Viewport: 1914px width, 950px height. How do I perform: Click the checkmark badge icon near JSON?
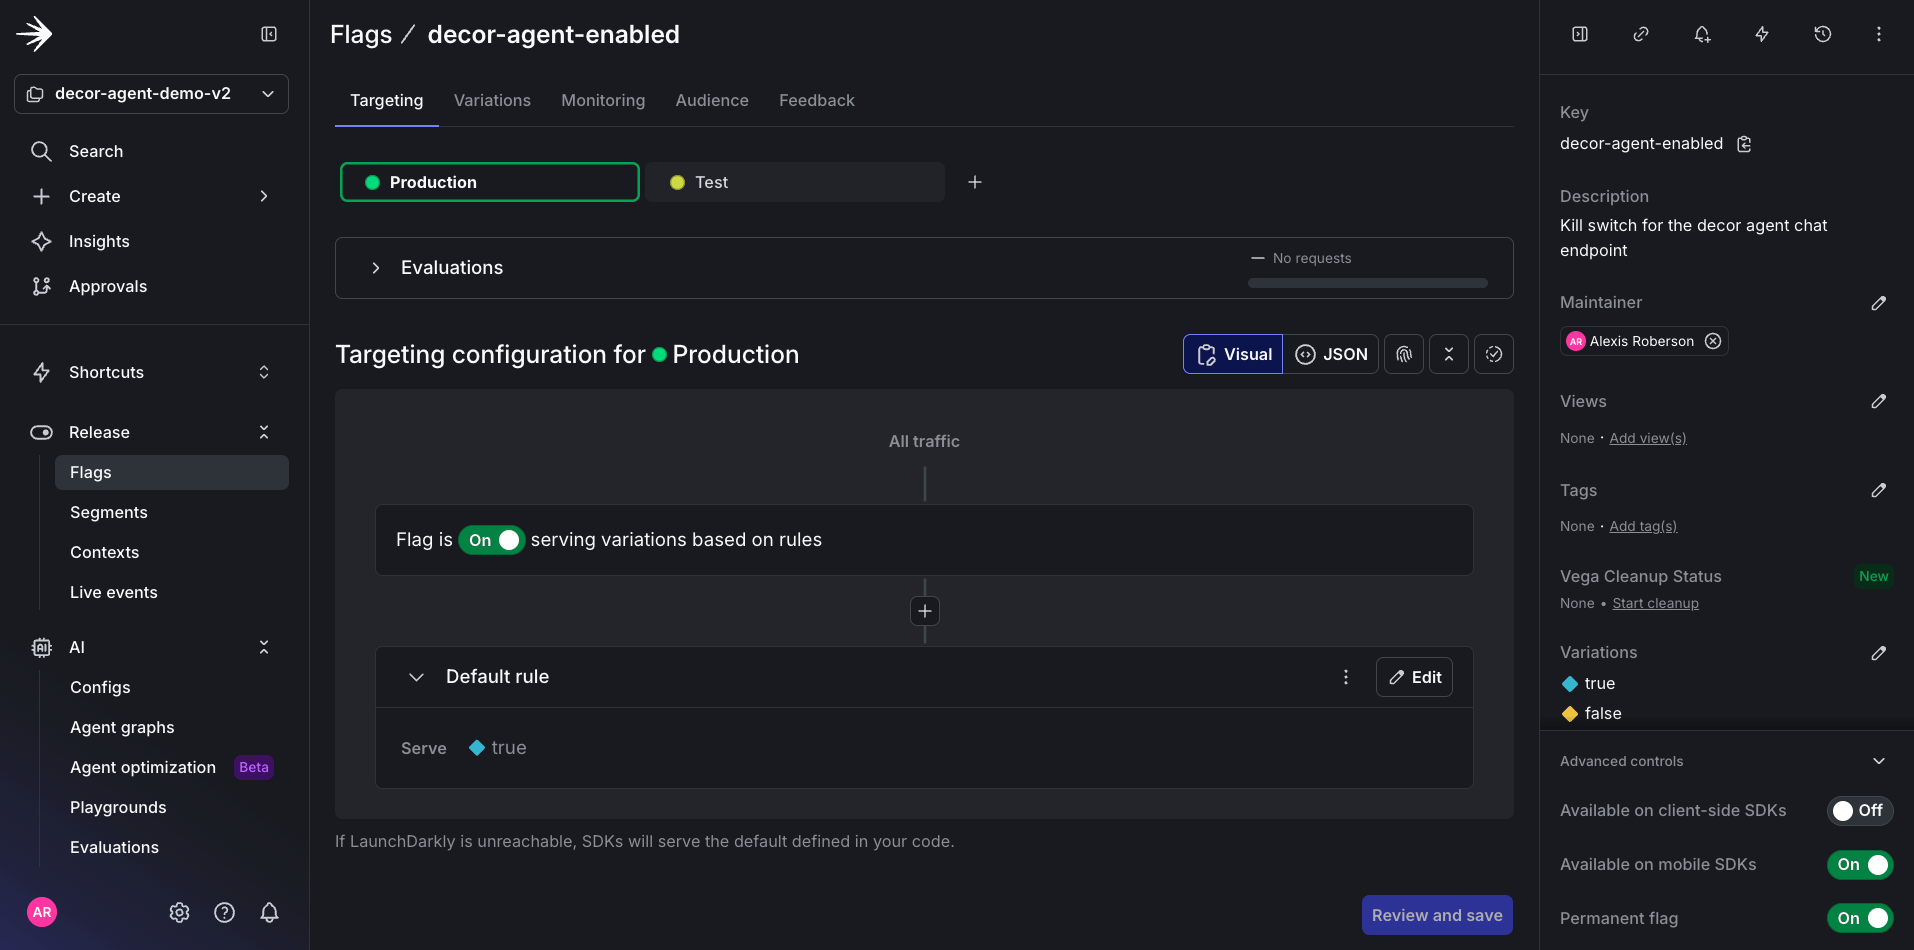pos(1494,354)
